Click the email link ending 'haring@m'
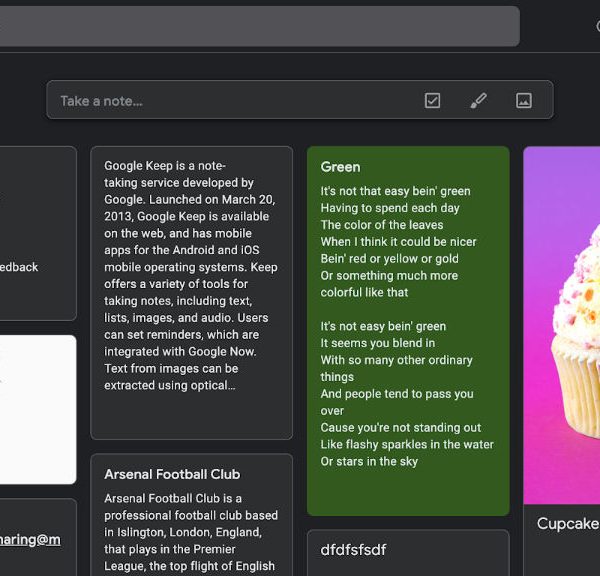Image resolution: width=600 pixels, height=576 pixels. (30, 540)
